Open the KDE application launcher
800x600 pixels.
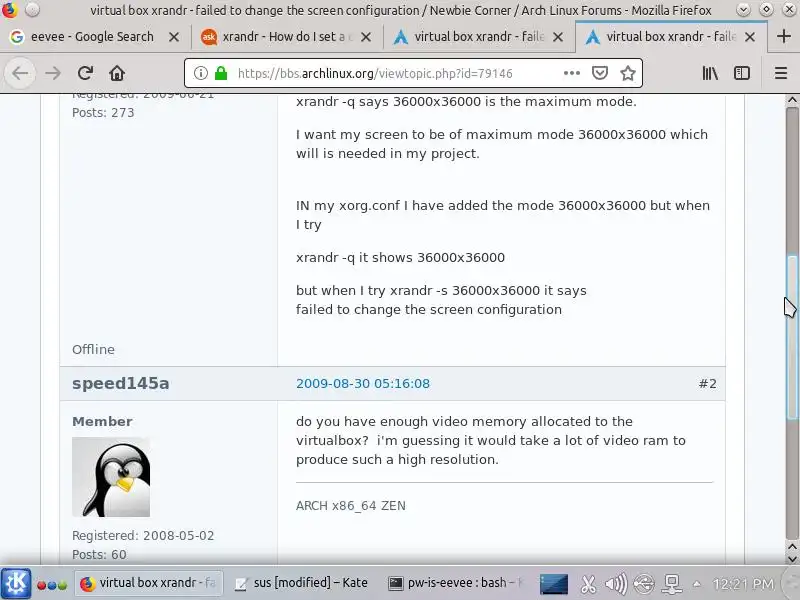16,583
